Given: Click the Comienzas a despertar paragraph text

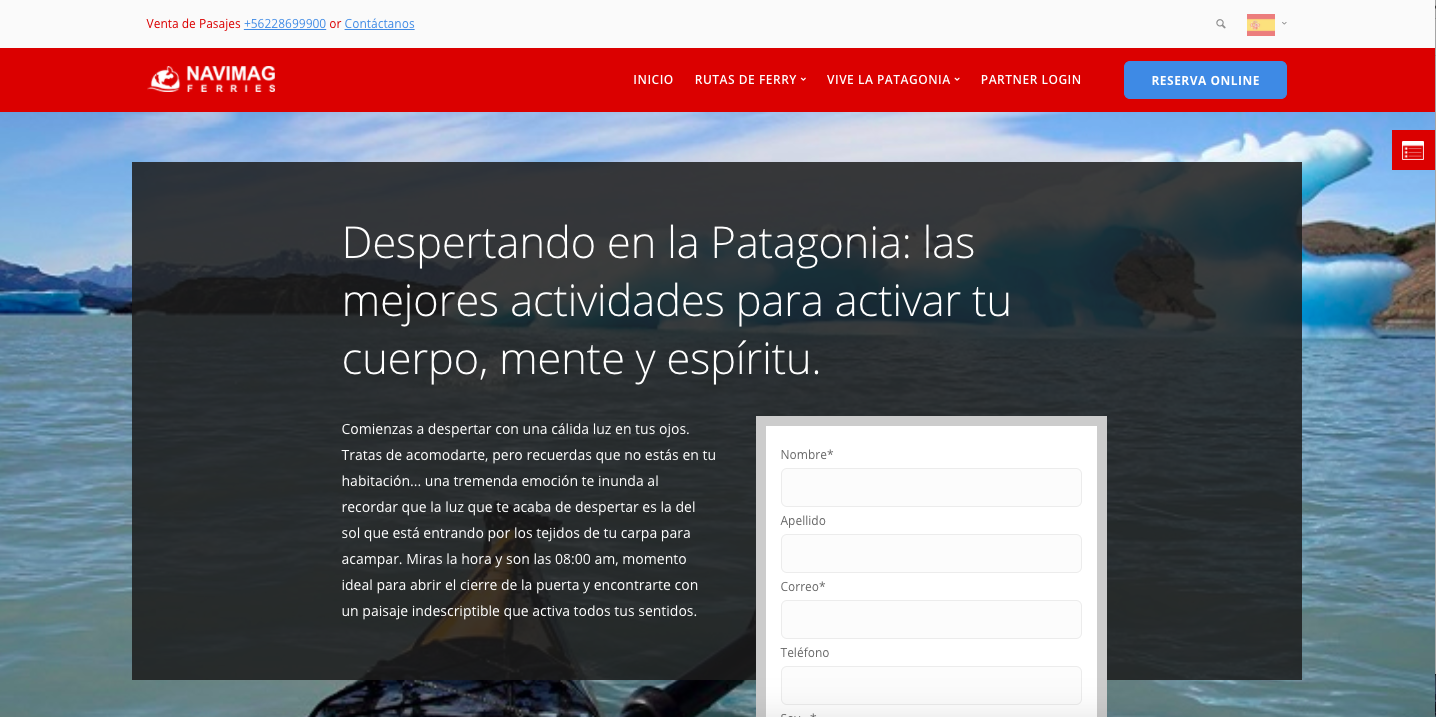Looking at the screenshot, I should coord(529,519).
